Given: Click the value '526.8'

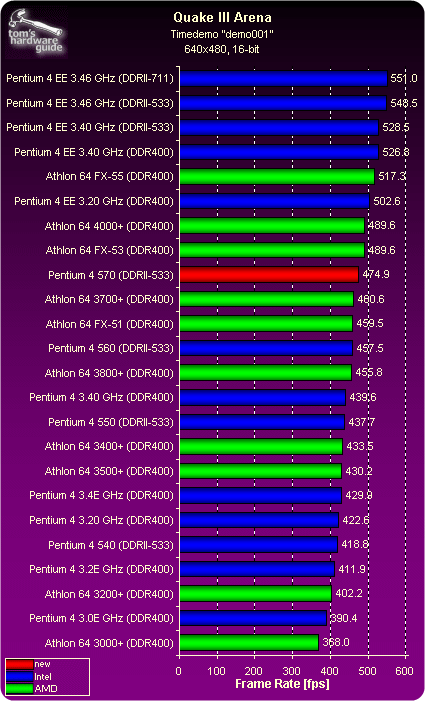Looking at the screenshot, I should [395, 152].
